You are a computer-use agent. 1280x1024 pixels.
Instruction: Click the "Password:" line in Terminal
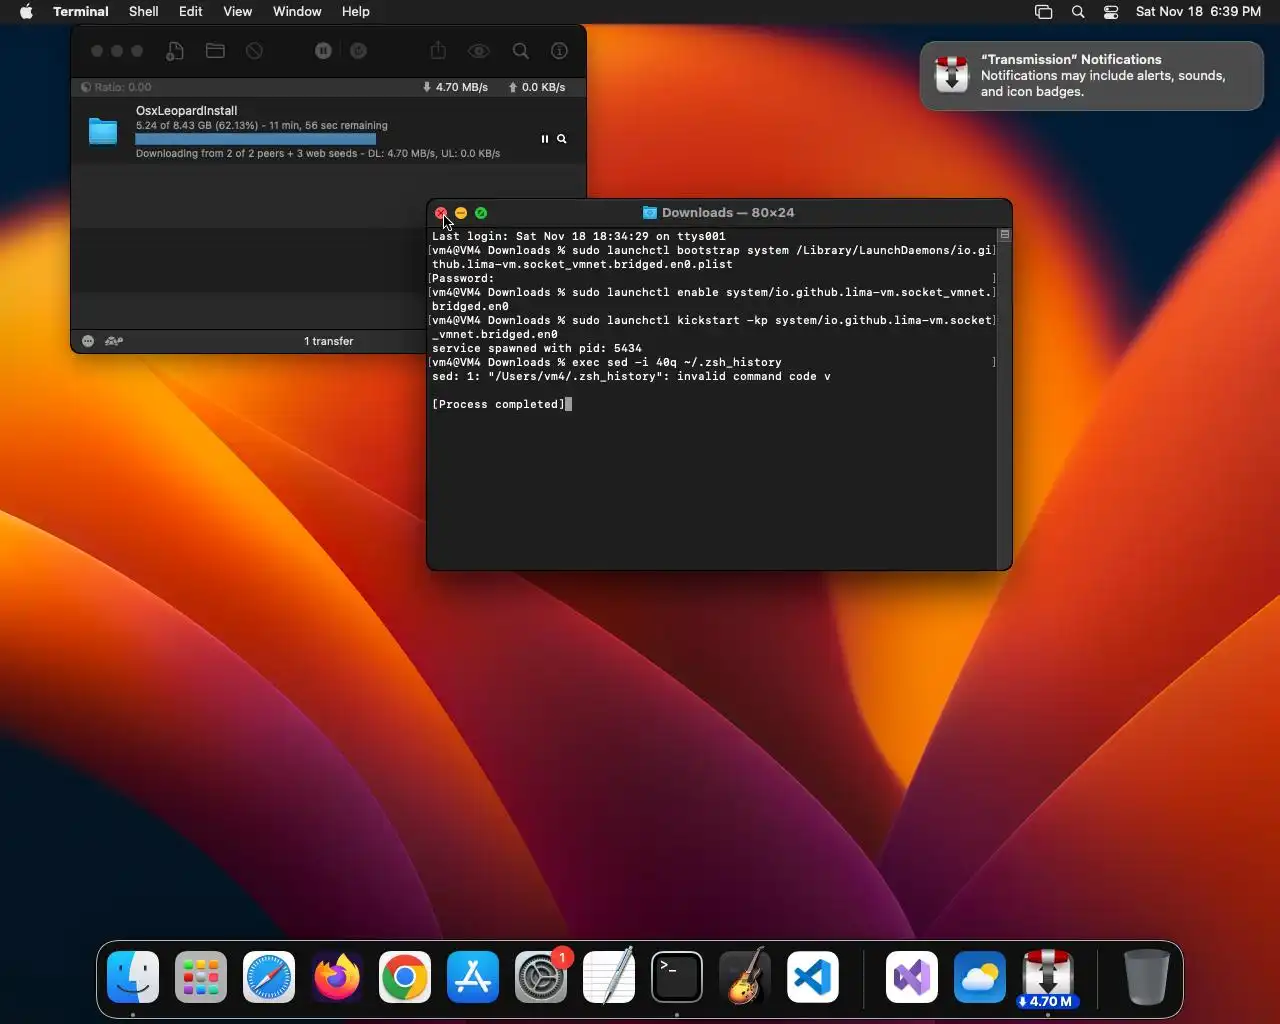[x=463, y=278]
